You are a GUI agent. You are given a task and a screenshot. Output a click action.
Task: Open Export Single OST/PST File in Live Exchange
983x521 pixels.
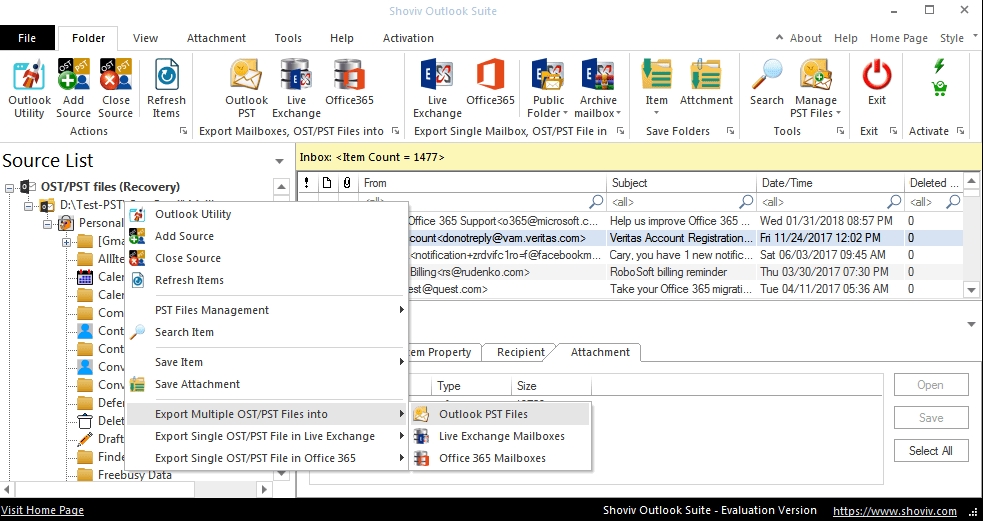pyautogui.click(x=266, y=436)
